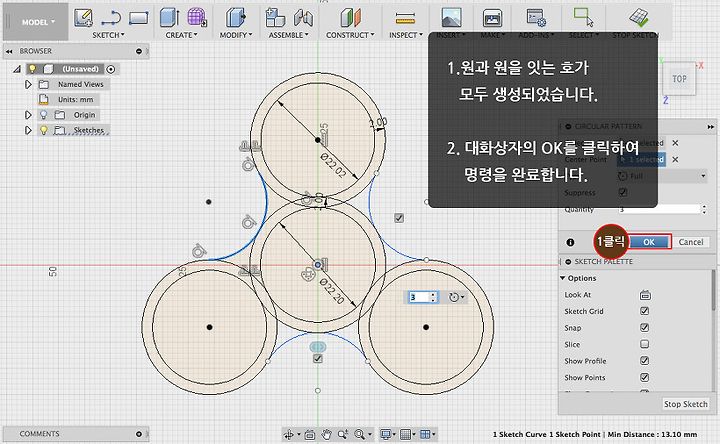This screenshot has height=444, width=720.
Task: Collapse the Browser panel arrows
Action: pos(9,51)
